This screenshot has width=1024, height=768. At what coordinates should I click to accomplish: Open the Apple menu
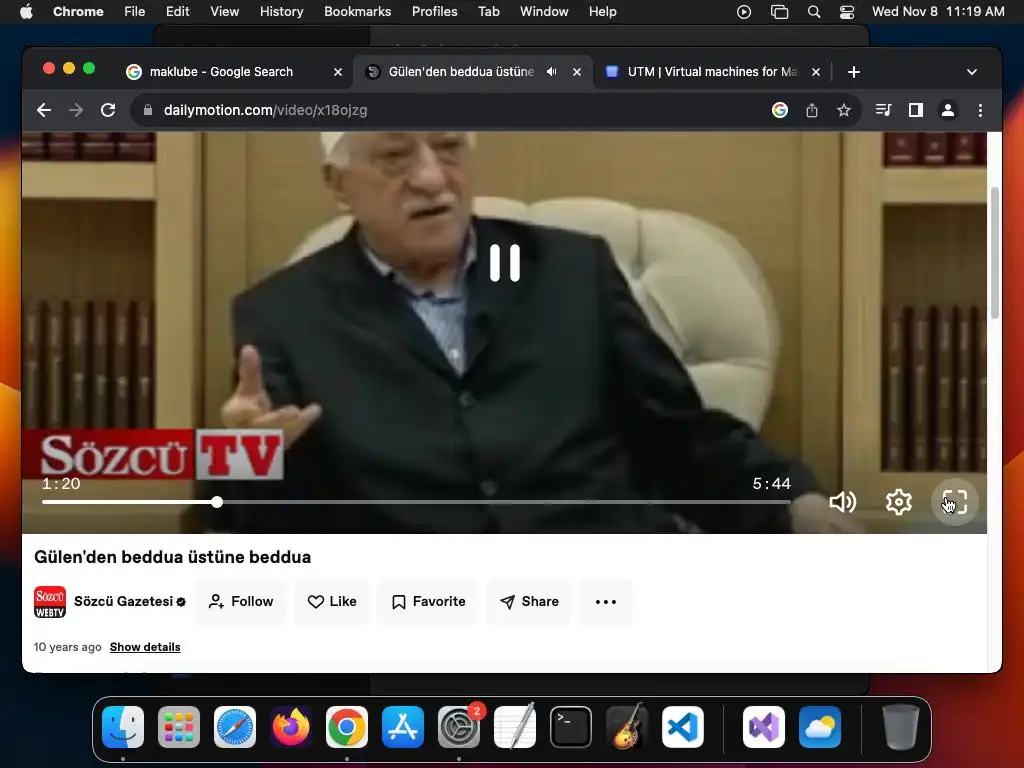tap(26, 12)
